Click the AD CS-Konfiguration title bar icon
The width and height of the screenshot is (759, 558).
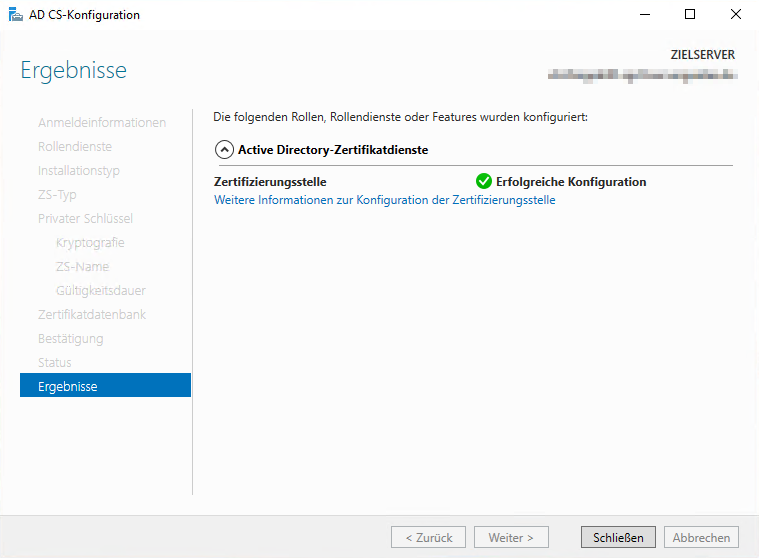pos(15,15)
